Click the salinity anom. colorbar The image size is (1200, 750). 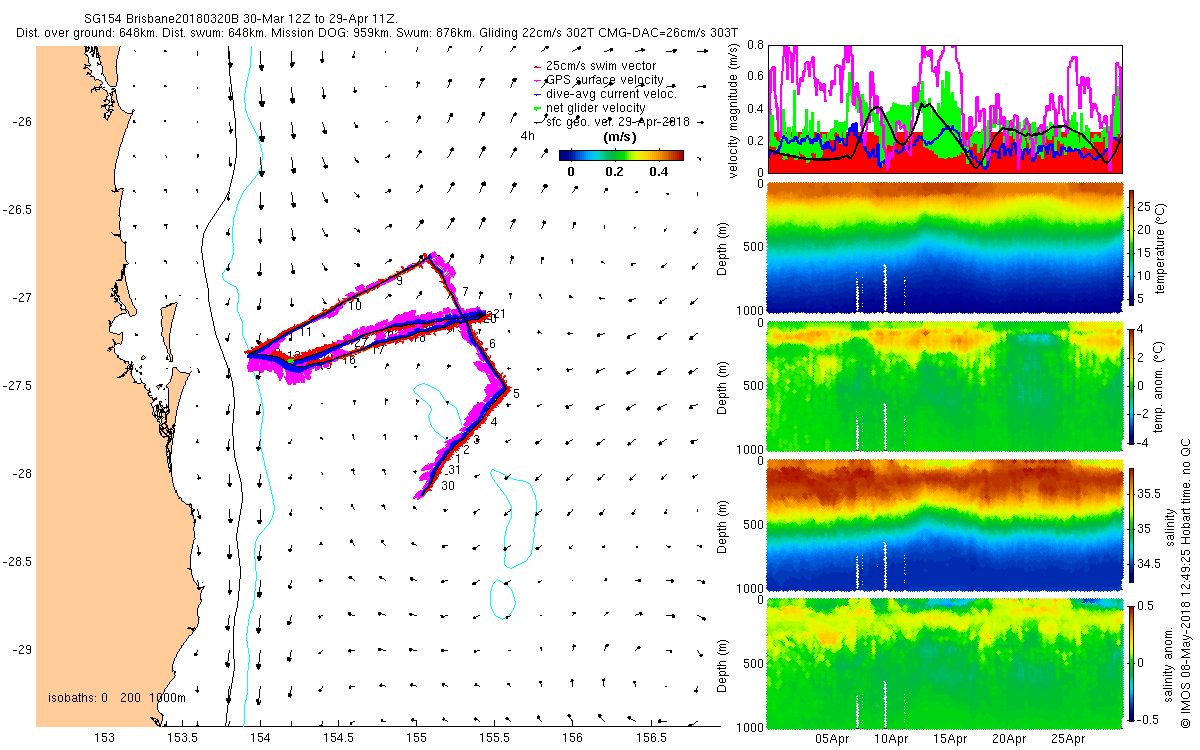[1133, 662]
